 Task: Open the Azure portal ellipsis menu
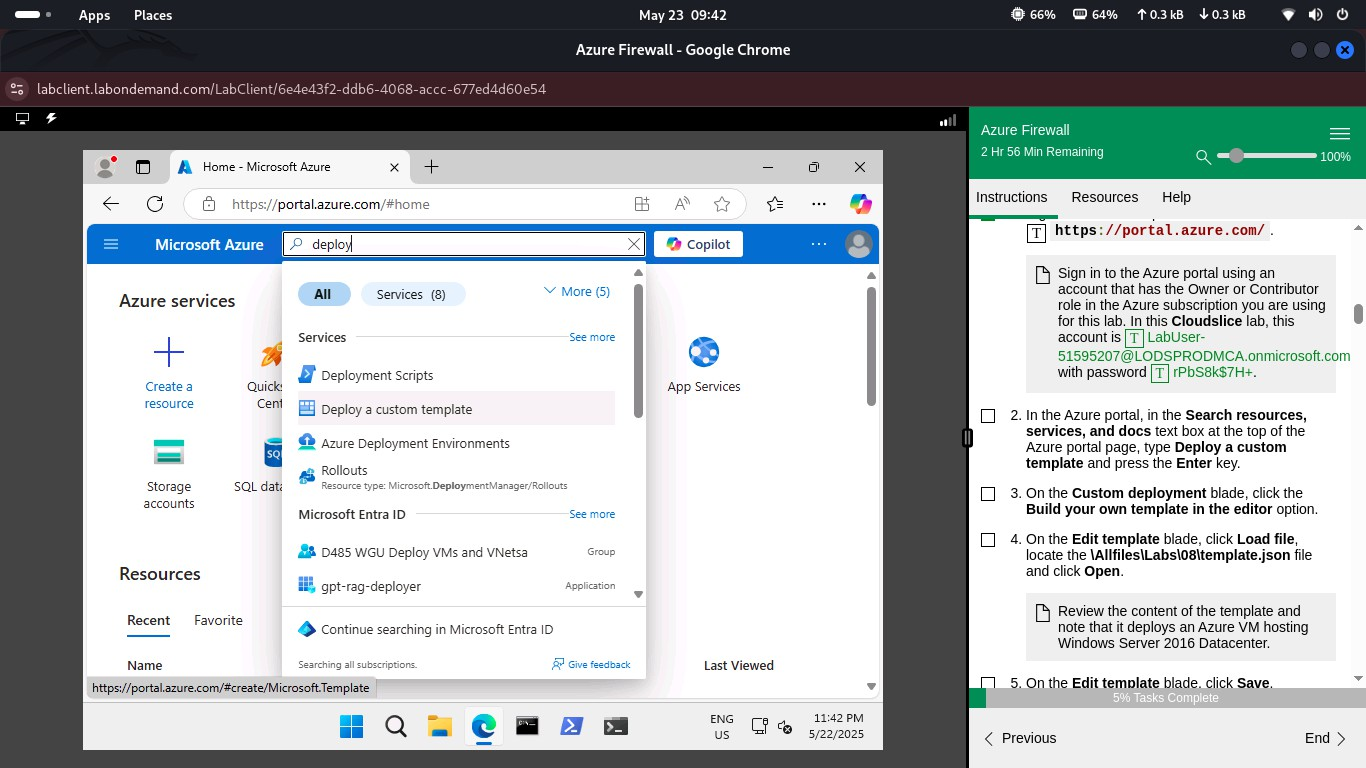pos(819,244)
